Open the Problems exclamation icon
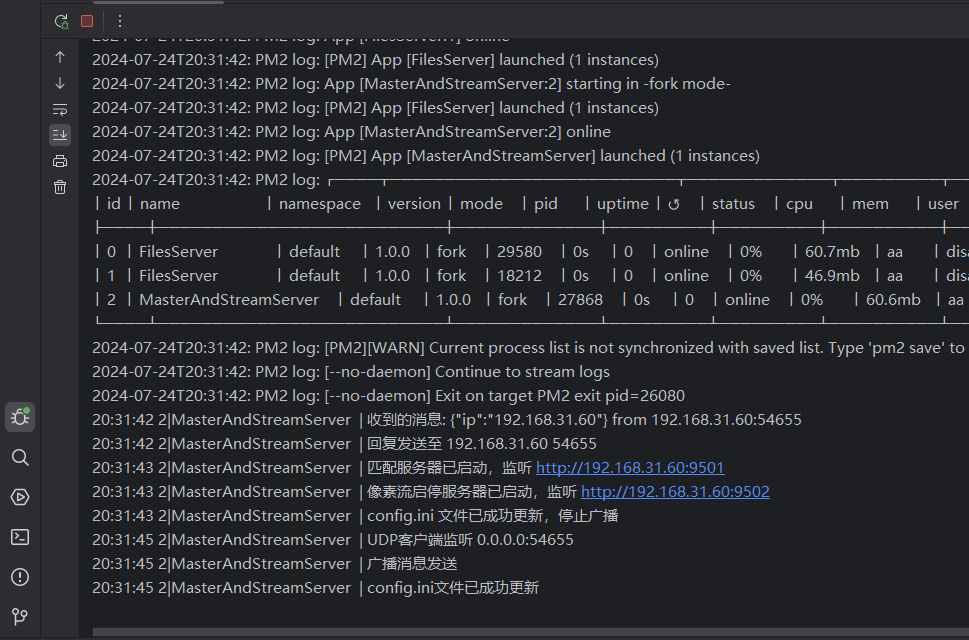The image size is (969, 640). [20, 577]
